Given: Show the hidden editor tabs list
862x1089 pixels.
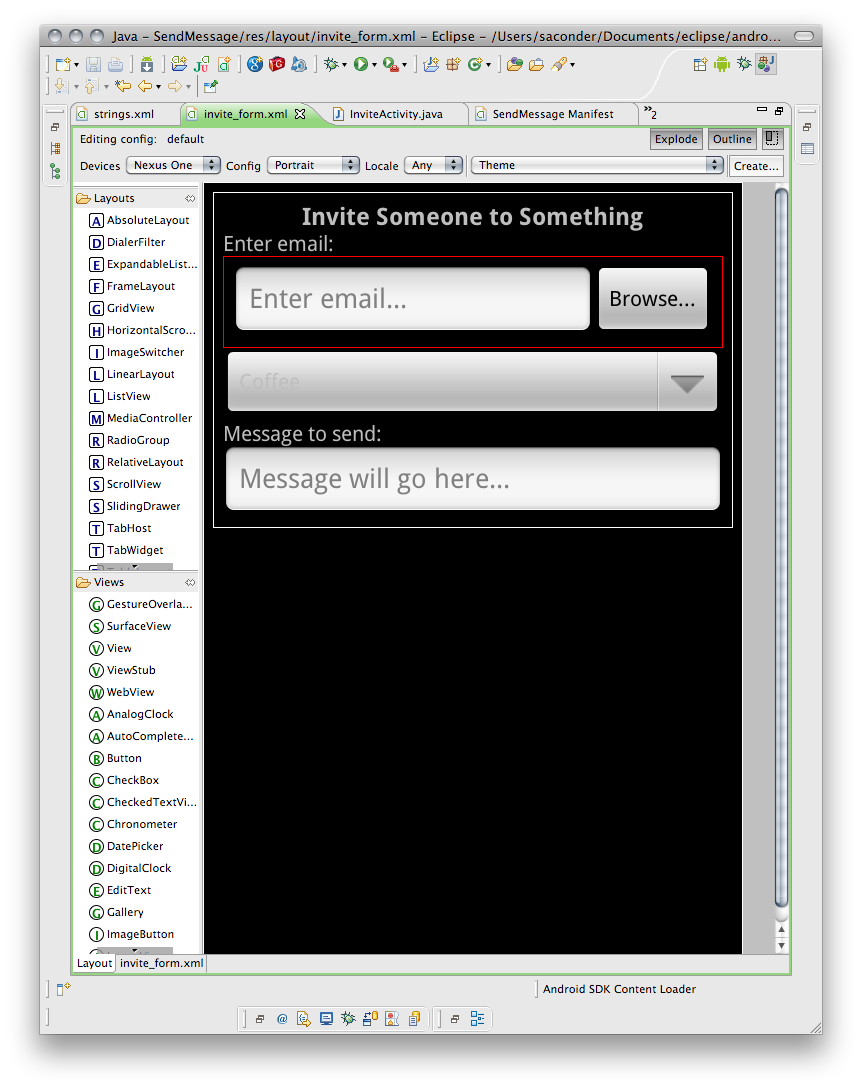Looking at the screenshot, I should [x=650, y=113].
